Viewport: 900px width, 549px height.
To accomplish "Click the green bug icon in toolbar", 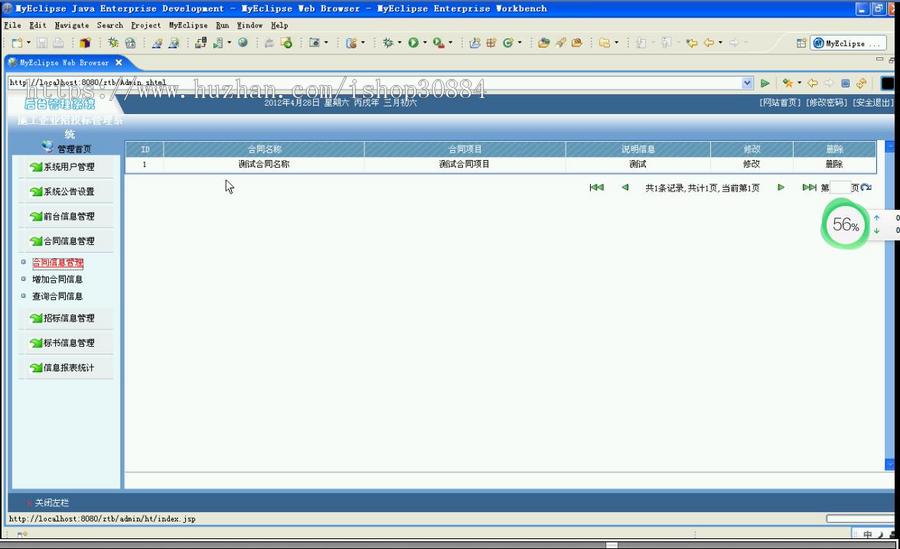I will (113, 43).
